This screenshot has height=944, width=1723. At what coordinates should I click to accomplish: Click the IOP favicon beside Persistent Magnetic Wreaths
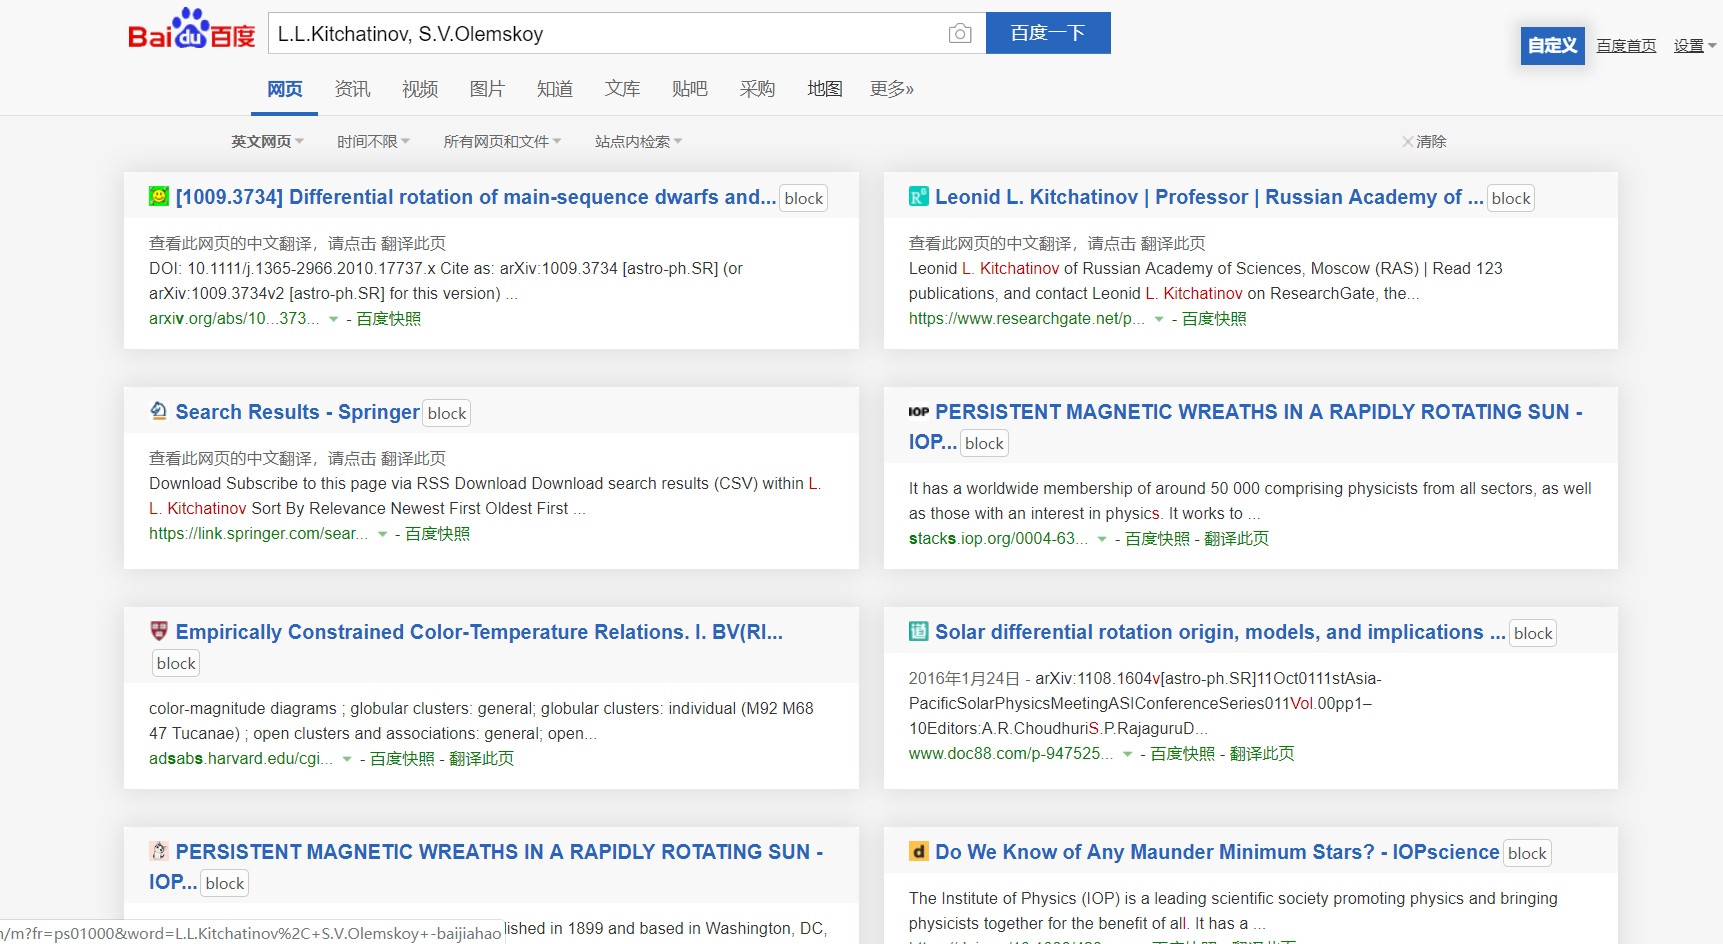click(x=918, y=412)
